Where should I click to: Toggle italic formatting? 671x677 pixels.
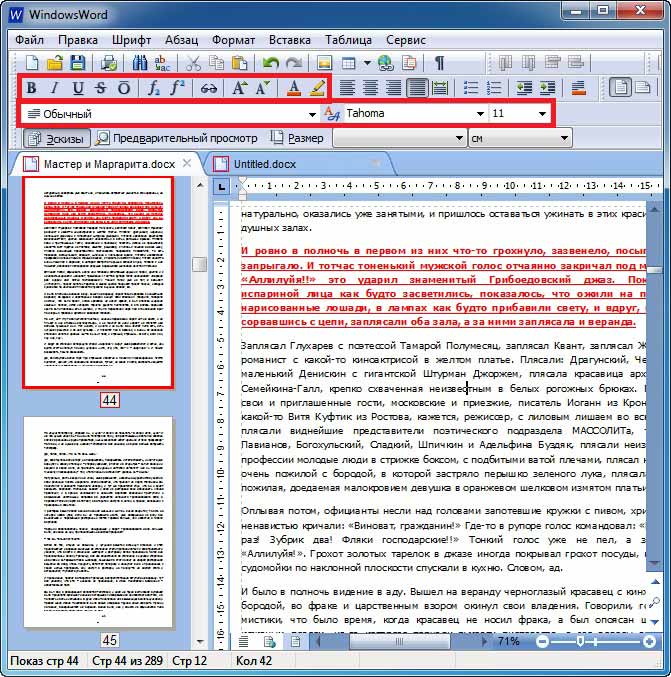coord(54,88)
